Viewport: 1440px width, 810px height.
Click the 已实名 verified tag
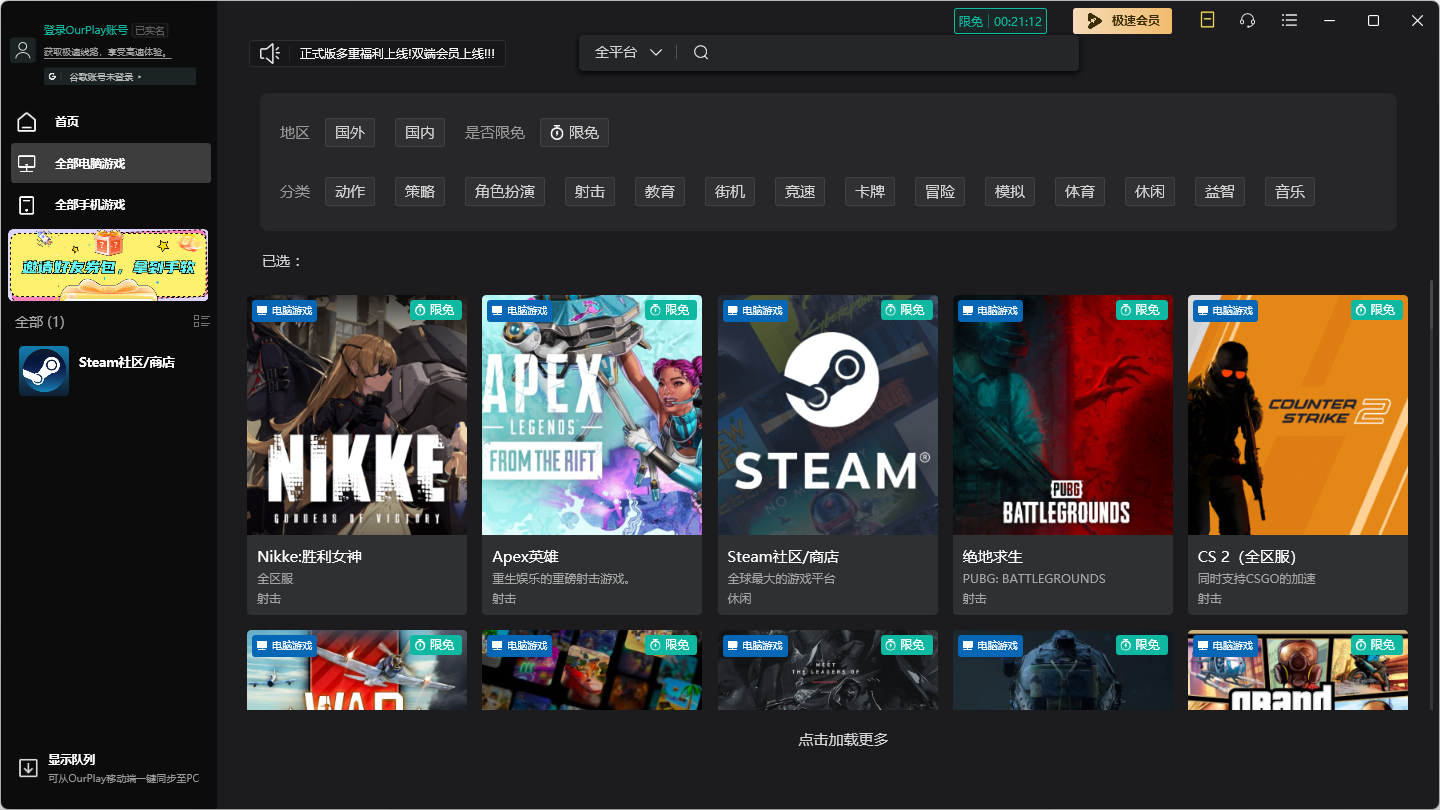150,31
